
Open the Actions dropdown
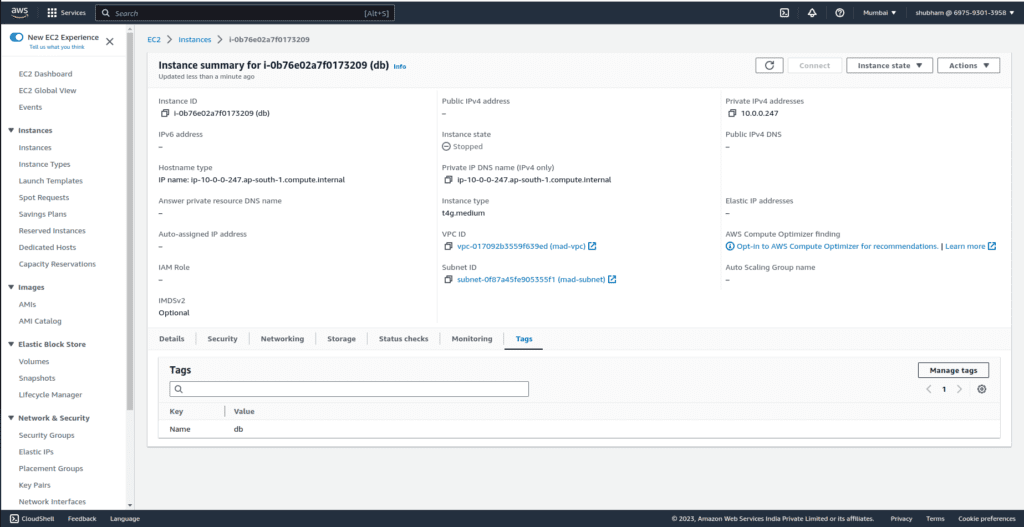(968, 65)
